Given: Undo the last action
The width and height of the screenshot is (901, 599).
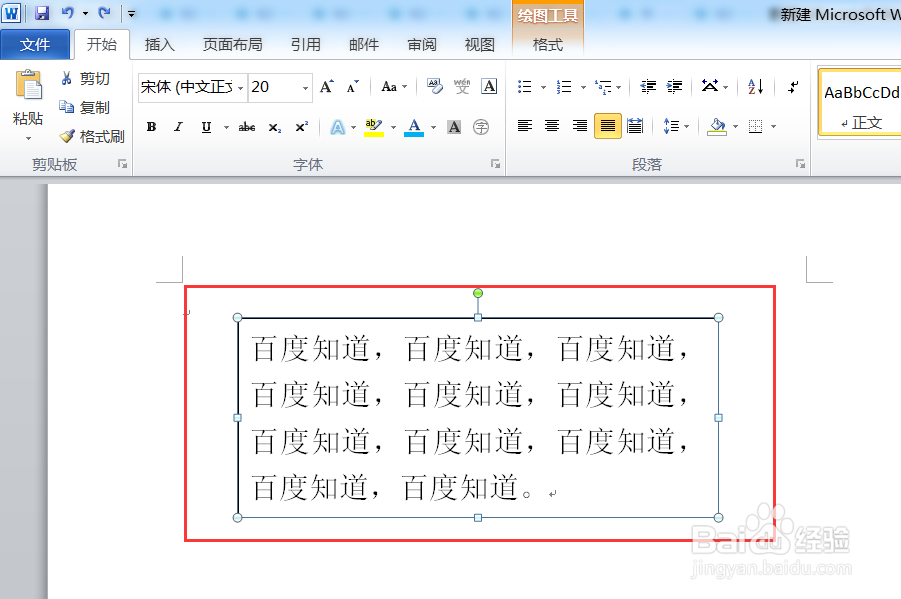Looking at the screenshot, I should click(x=68, y=13).
